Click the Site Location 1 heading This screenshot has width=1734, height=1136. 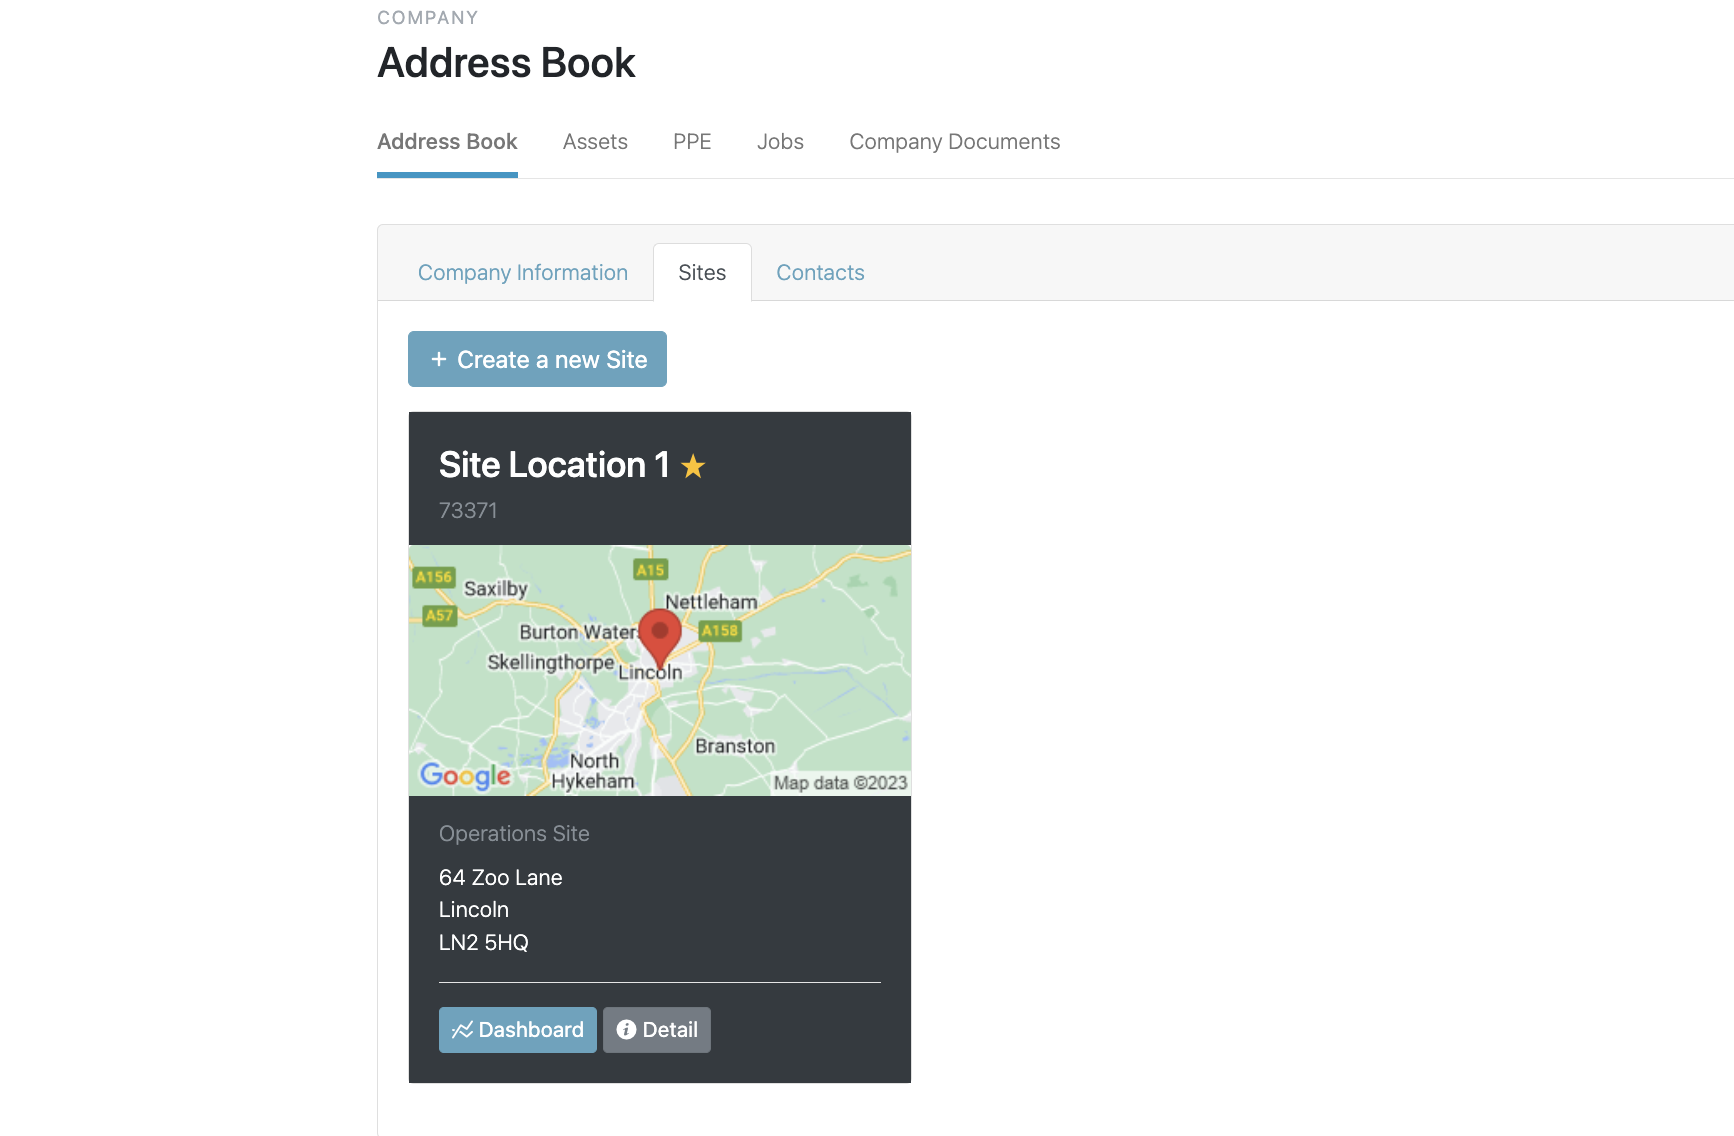[x=554, y=465]
